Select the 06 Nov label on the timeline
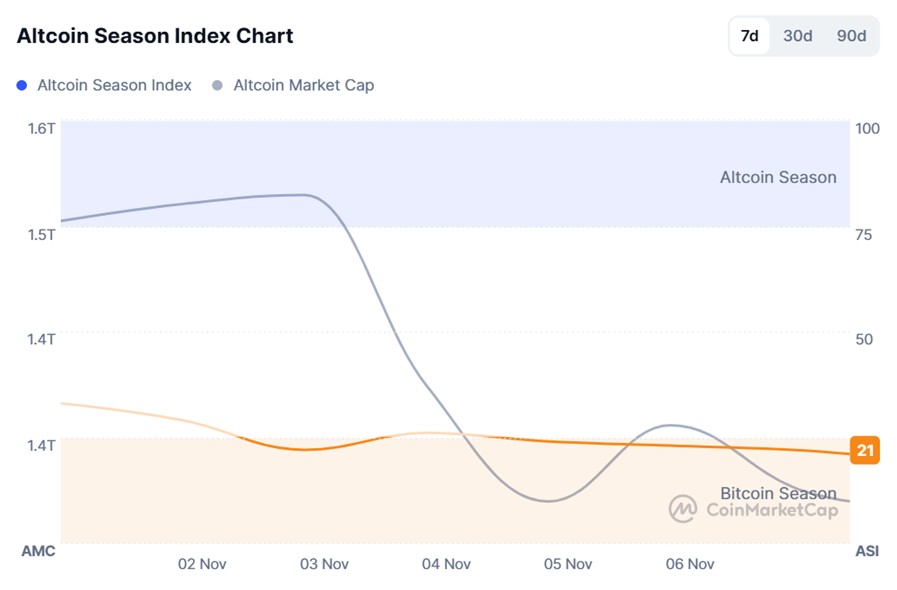 [x=688, y=564]
